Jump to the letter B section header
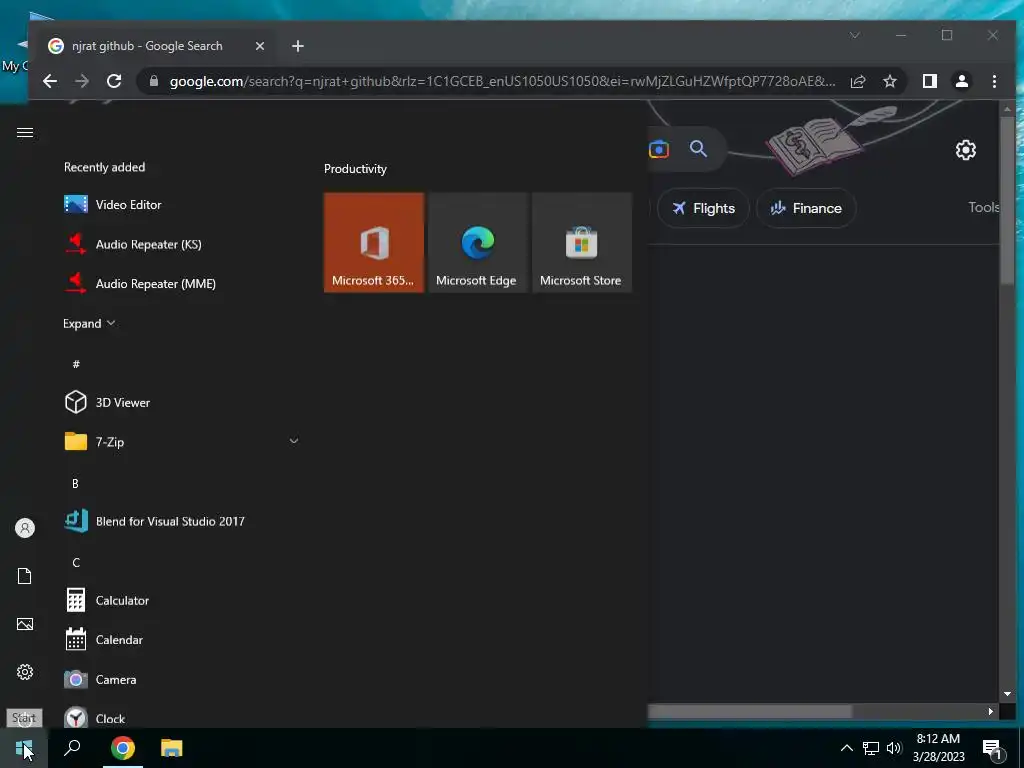The image size is (1024, 768). (x=75, y=483)
